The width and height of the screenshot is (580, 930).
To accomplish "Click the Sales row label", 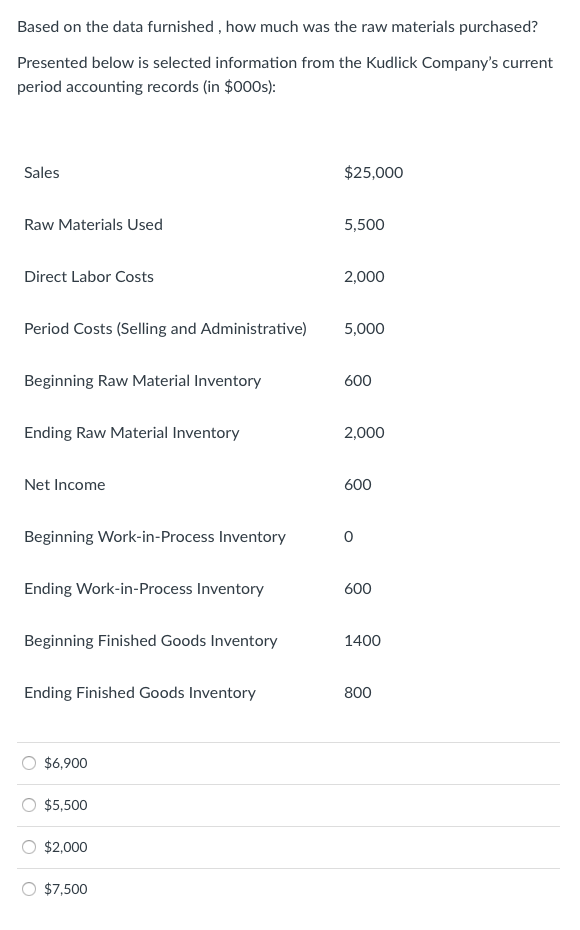I will (x=41, y=172).
